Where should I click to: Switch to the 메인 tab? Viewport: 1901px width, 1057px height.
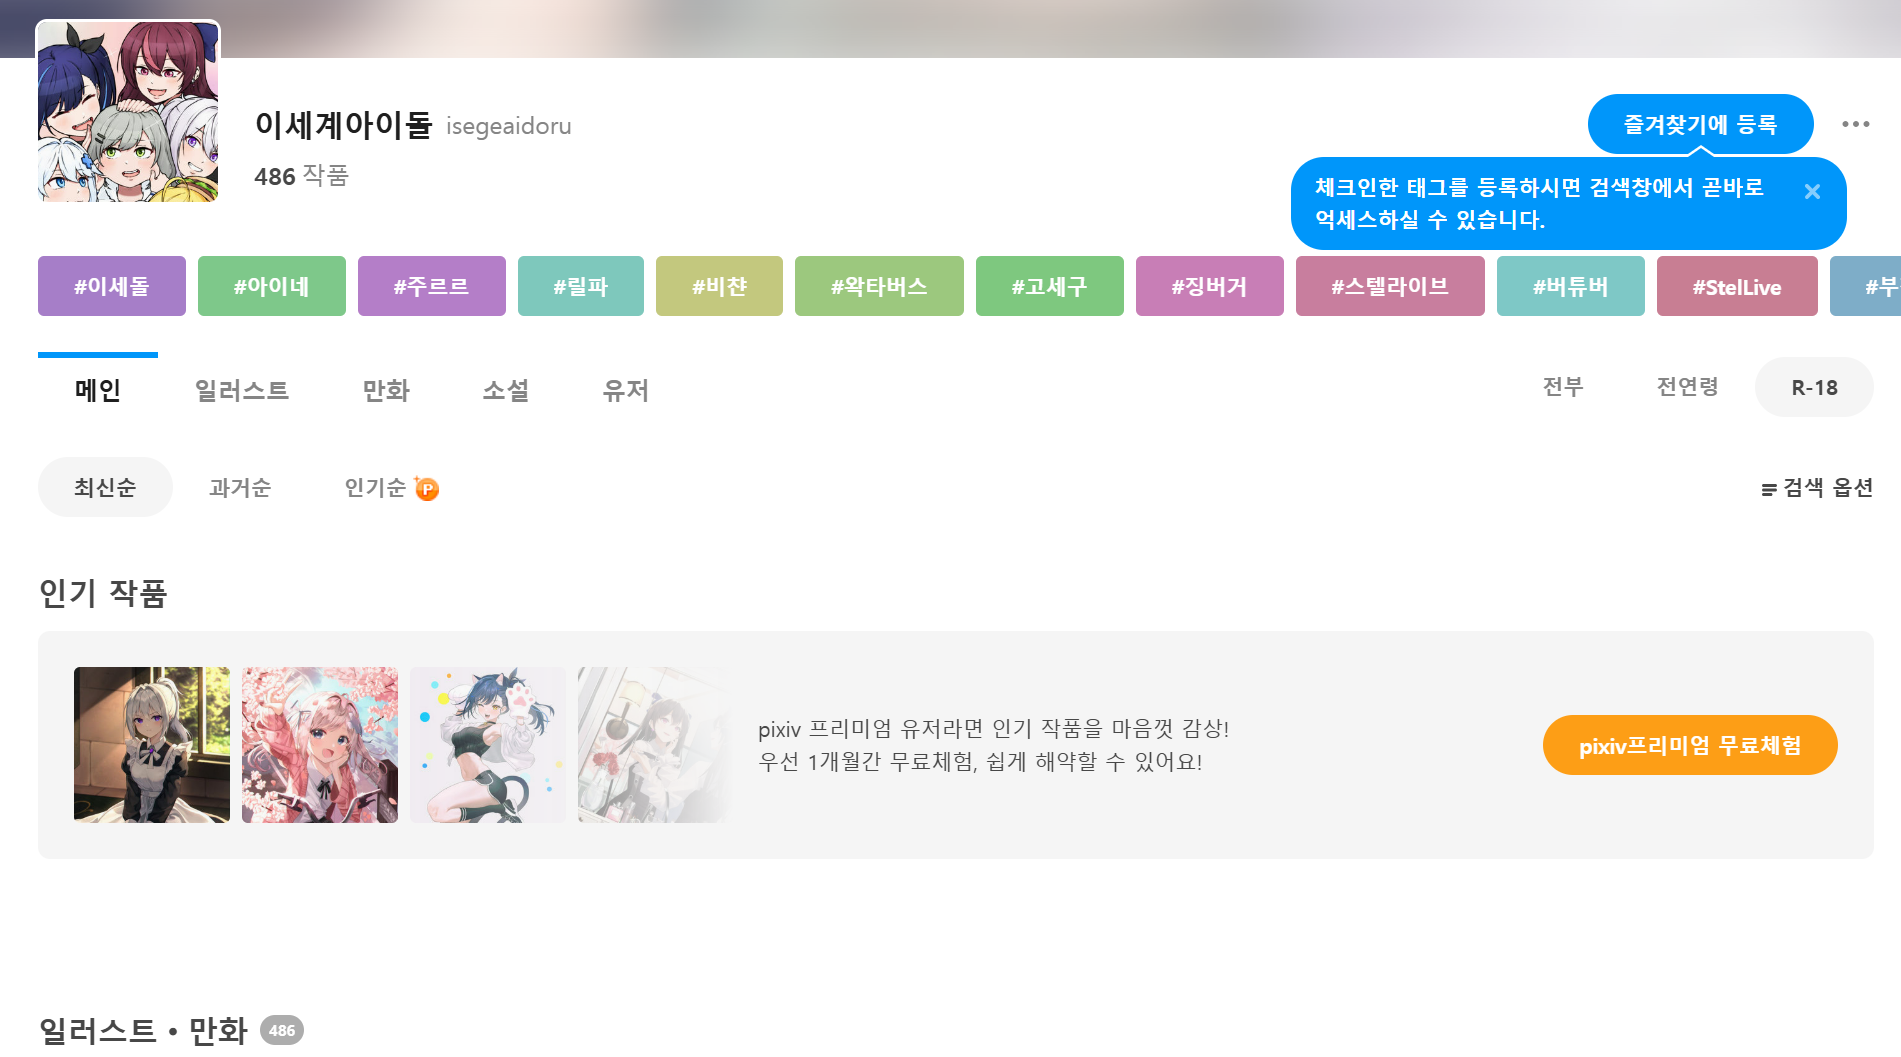(x=98, y=390)
